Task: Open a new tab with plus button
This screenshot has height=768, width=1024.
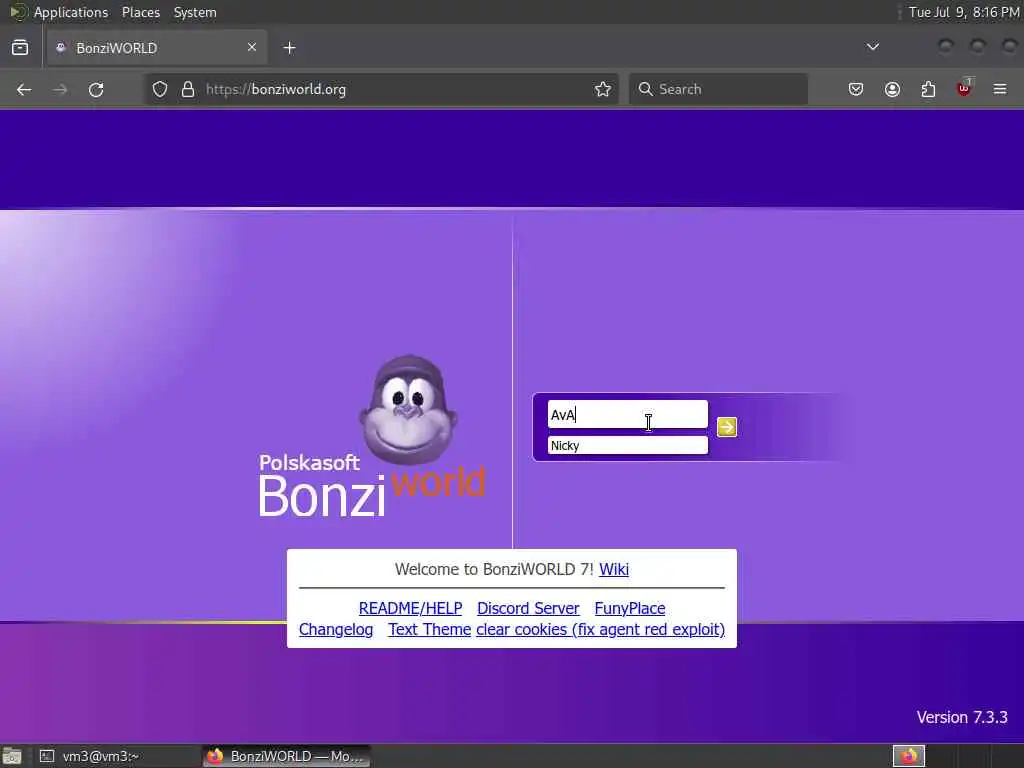Action: pos(289,48)
